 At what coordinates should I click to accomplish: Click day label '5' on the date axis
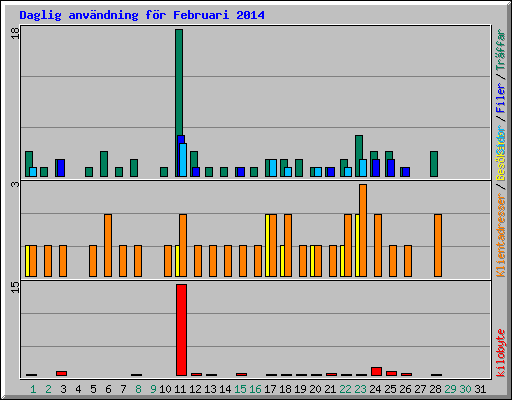93,389
